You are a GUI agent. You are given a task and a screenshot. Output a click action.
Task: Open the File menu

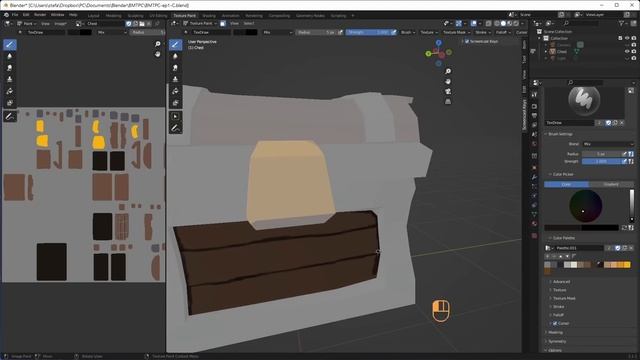(15, 15)
